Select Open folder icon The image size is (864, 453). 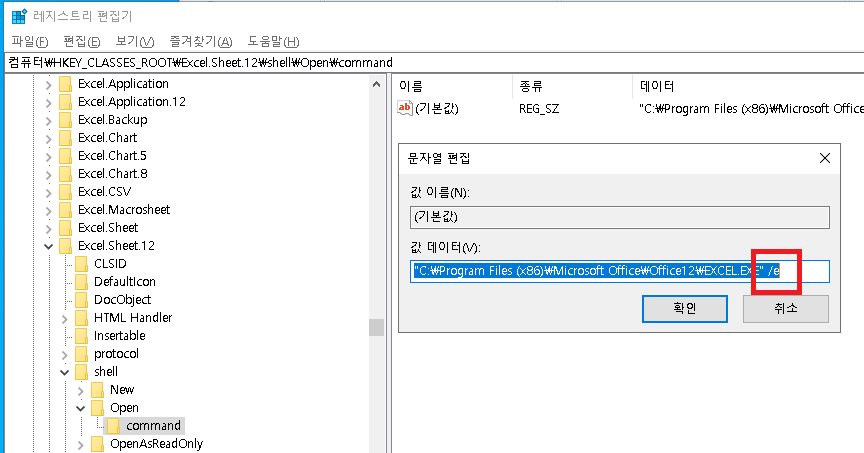pyautogui.click(x=98, y=408)
